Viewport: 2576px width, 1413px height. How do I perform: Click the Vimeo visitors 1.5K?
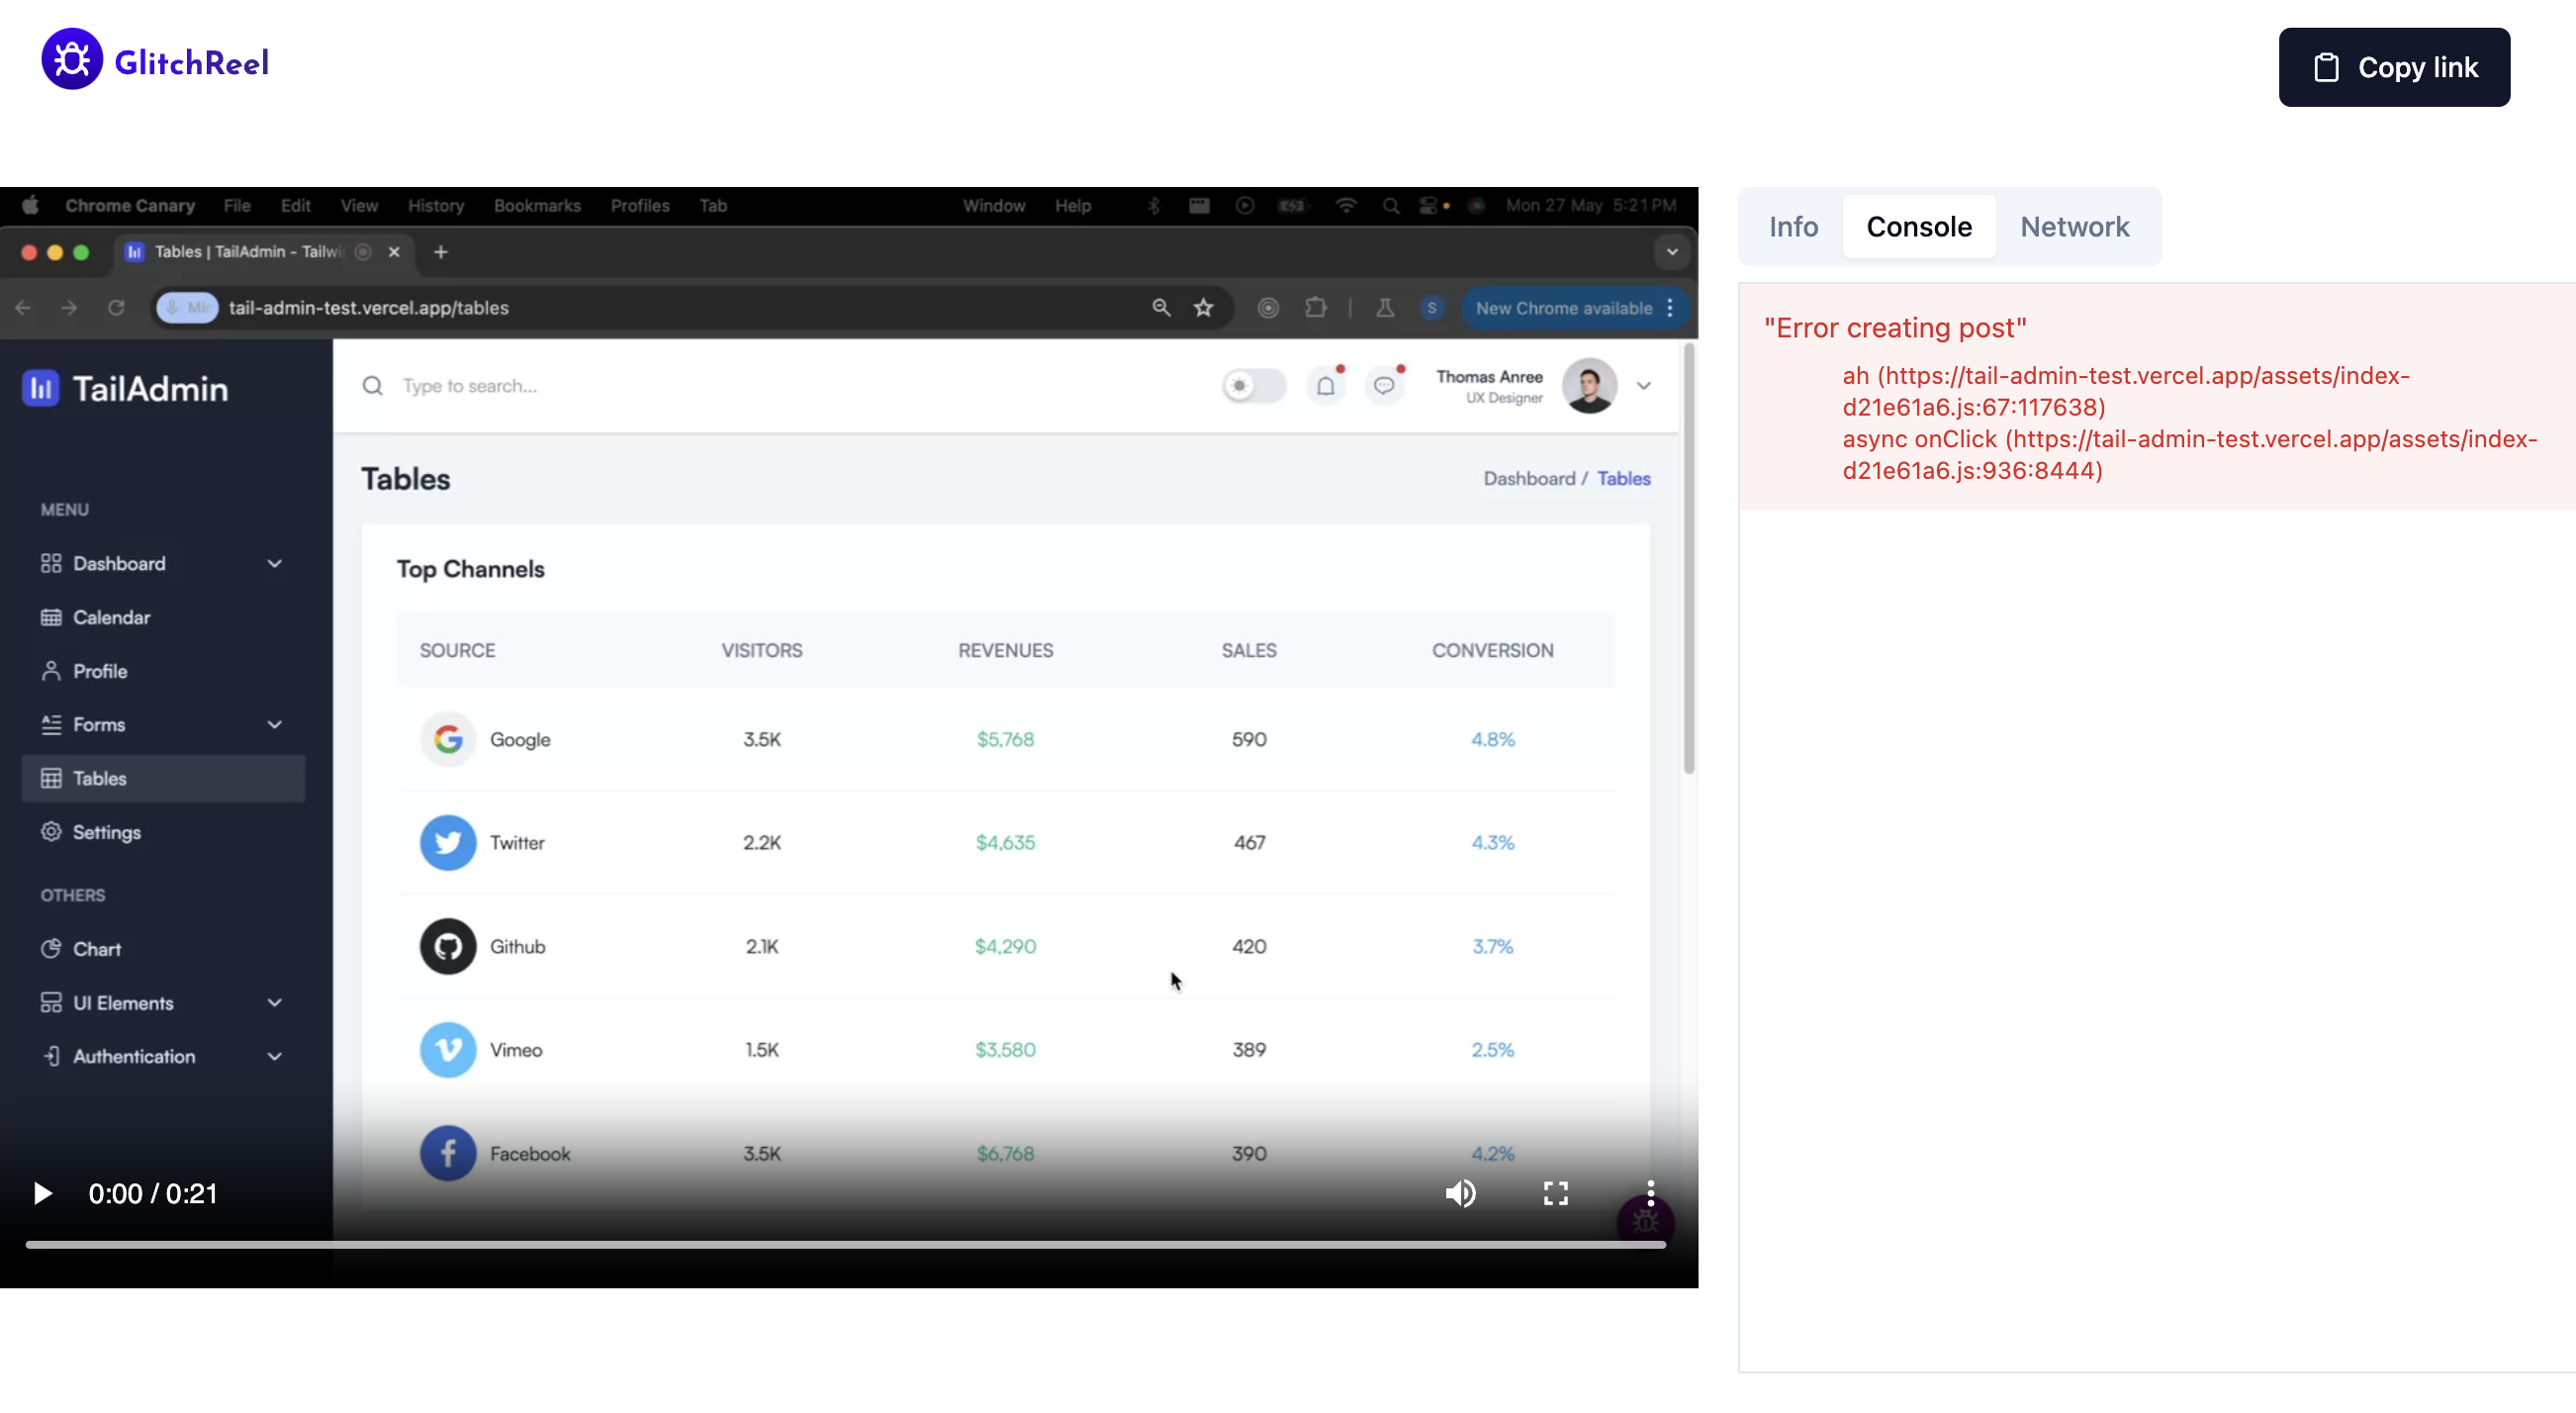pyautogui.click(x=762, y=1050)
